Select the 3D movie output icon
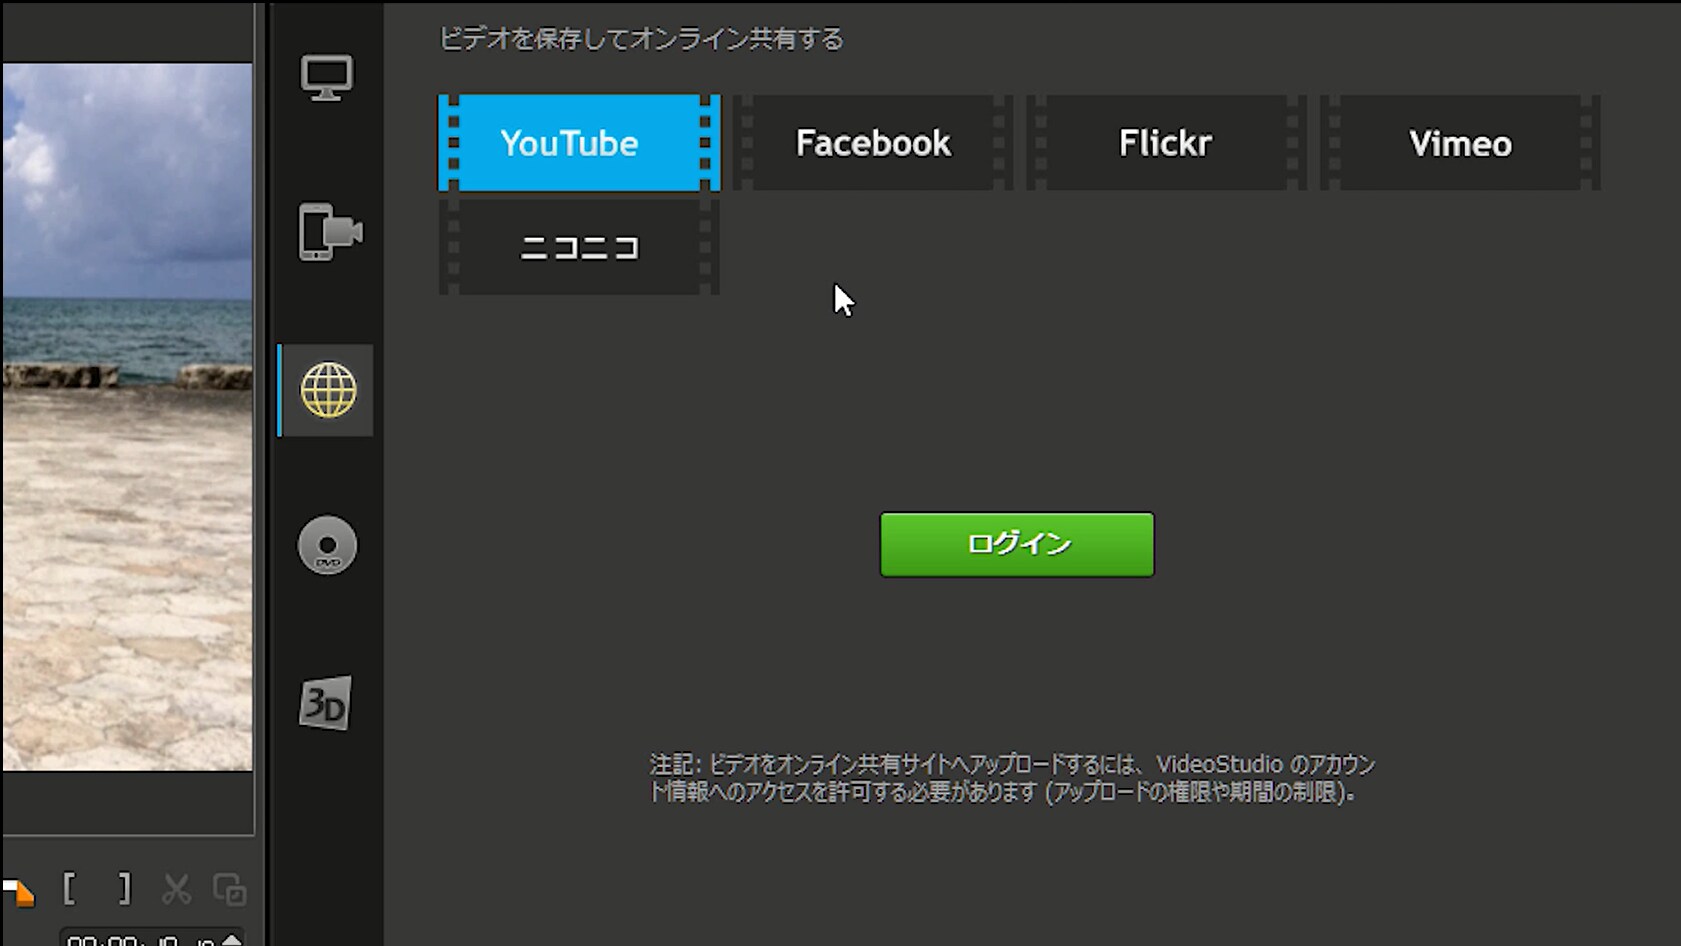 coord(325,703)
